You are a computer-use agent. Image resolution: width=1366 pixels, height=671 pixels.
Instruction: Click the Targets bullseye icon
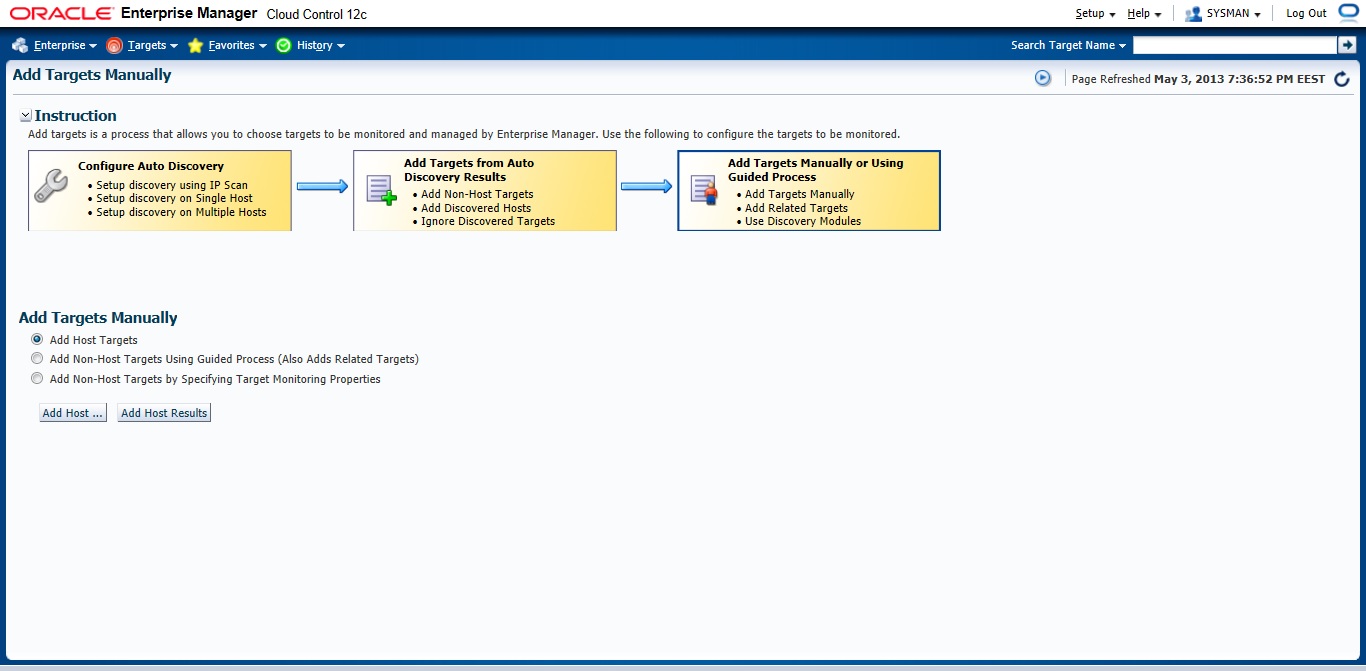pyautogui.click(x=114, y=46)
